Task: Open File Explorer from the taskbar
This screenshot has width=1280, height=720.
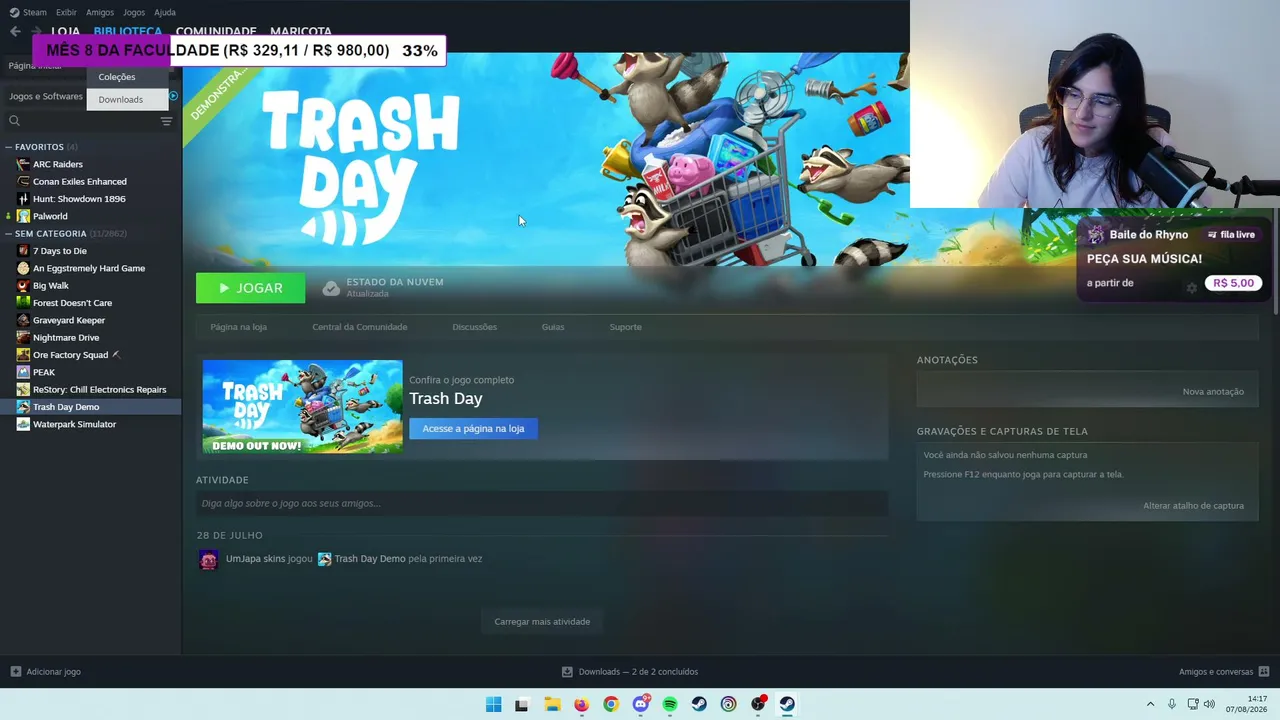Action: (552, 704)
